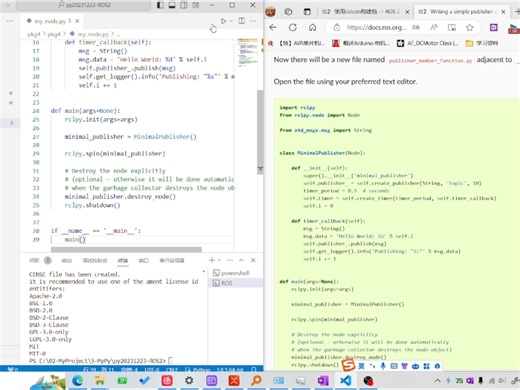Open the terminal panel ellipsis menu
Viewport: 520px width, 390px height.
pyautogui.click(x=230, y=260)
